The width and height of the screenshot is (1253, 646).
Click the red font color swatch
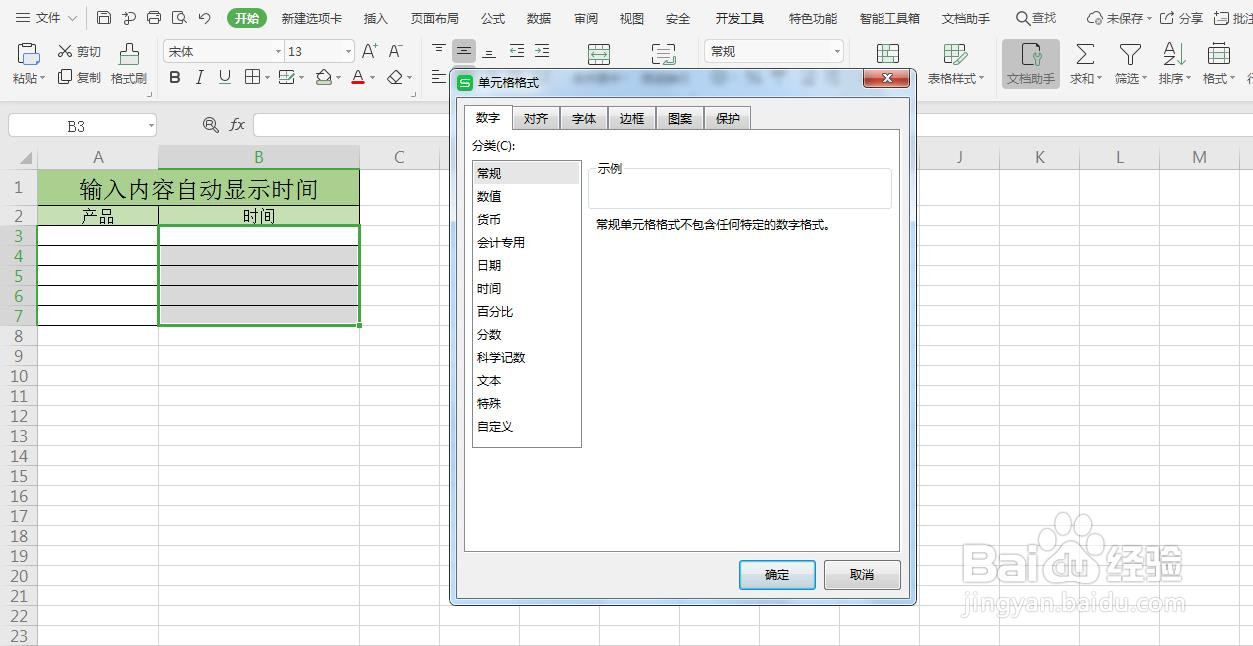(x=358, y=77)
